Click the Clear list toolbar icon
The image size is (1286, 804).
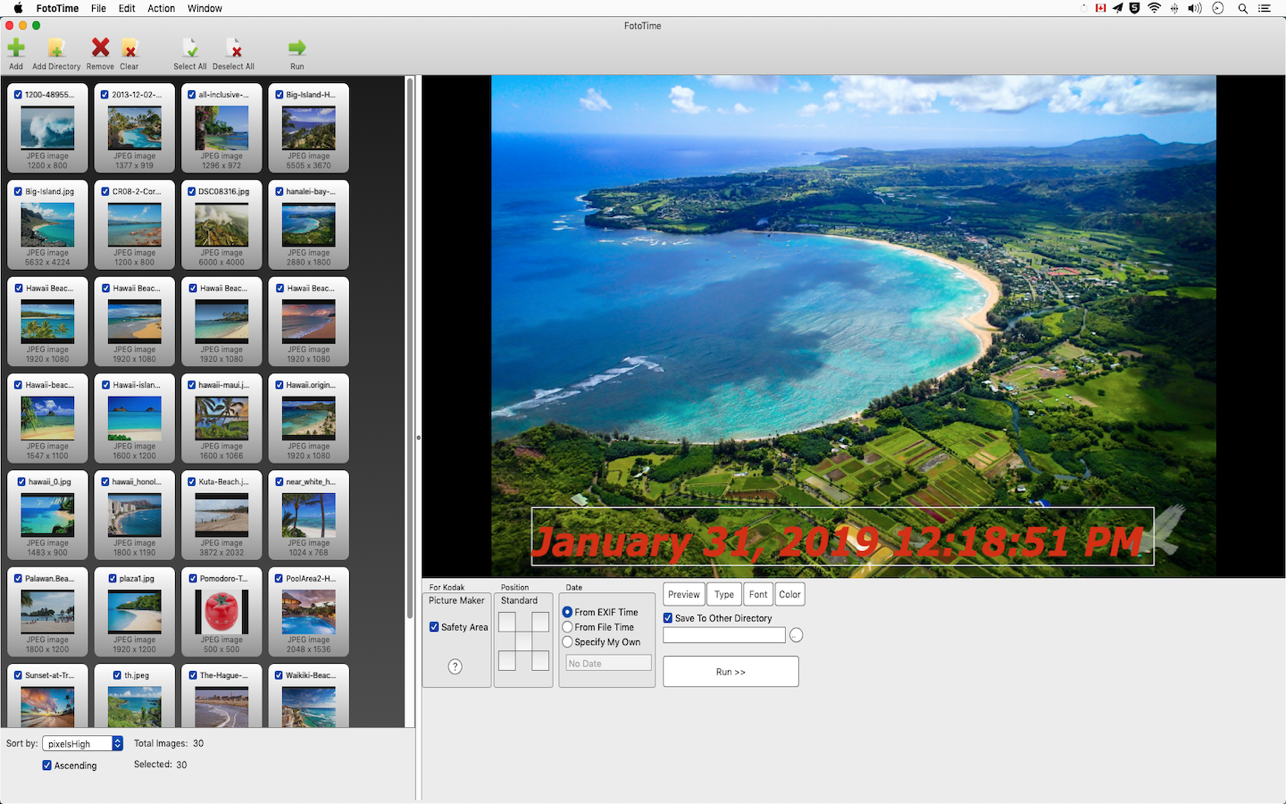coord(129,48)
